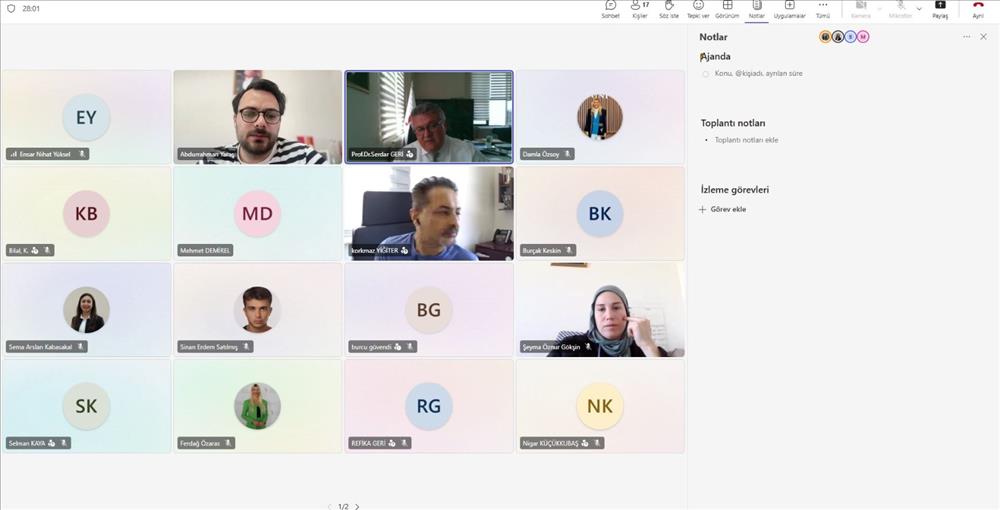This screenshot has height=510, width=1000.
Task: Toggle the Kamera button
Action: point(860,9)
